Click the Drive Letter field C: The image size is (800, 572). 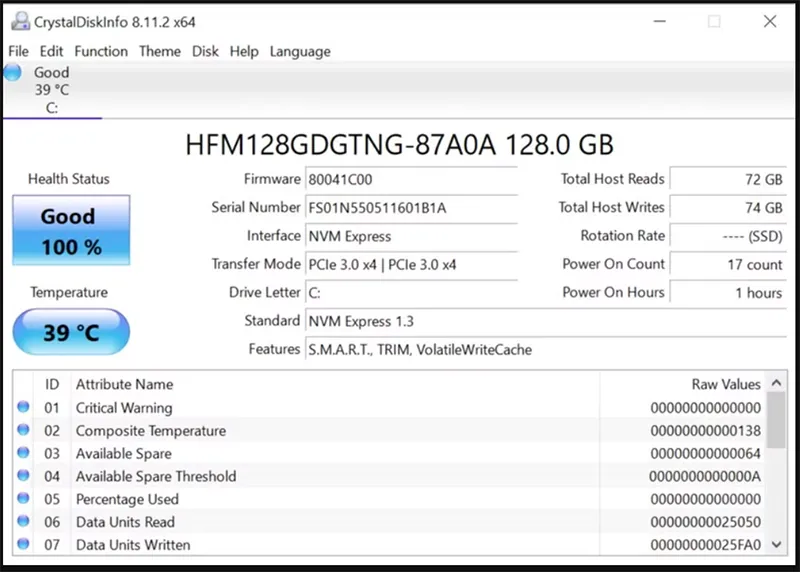(411, 293)
